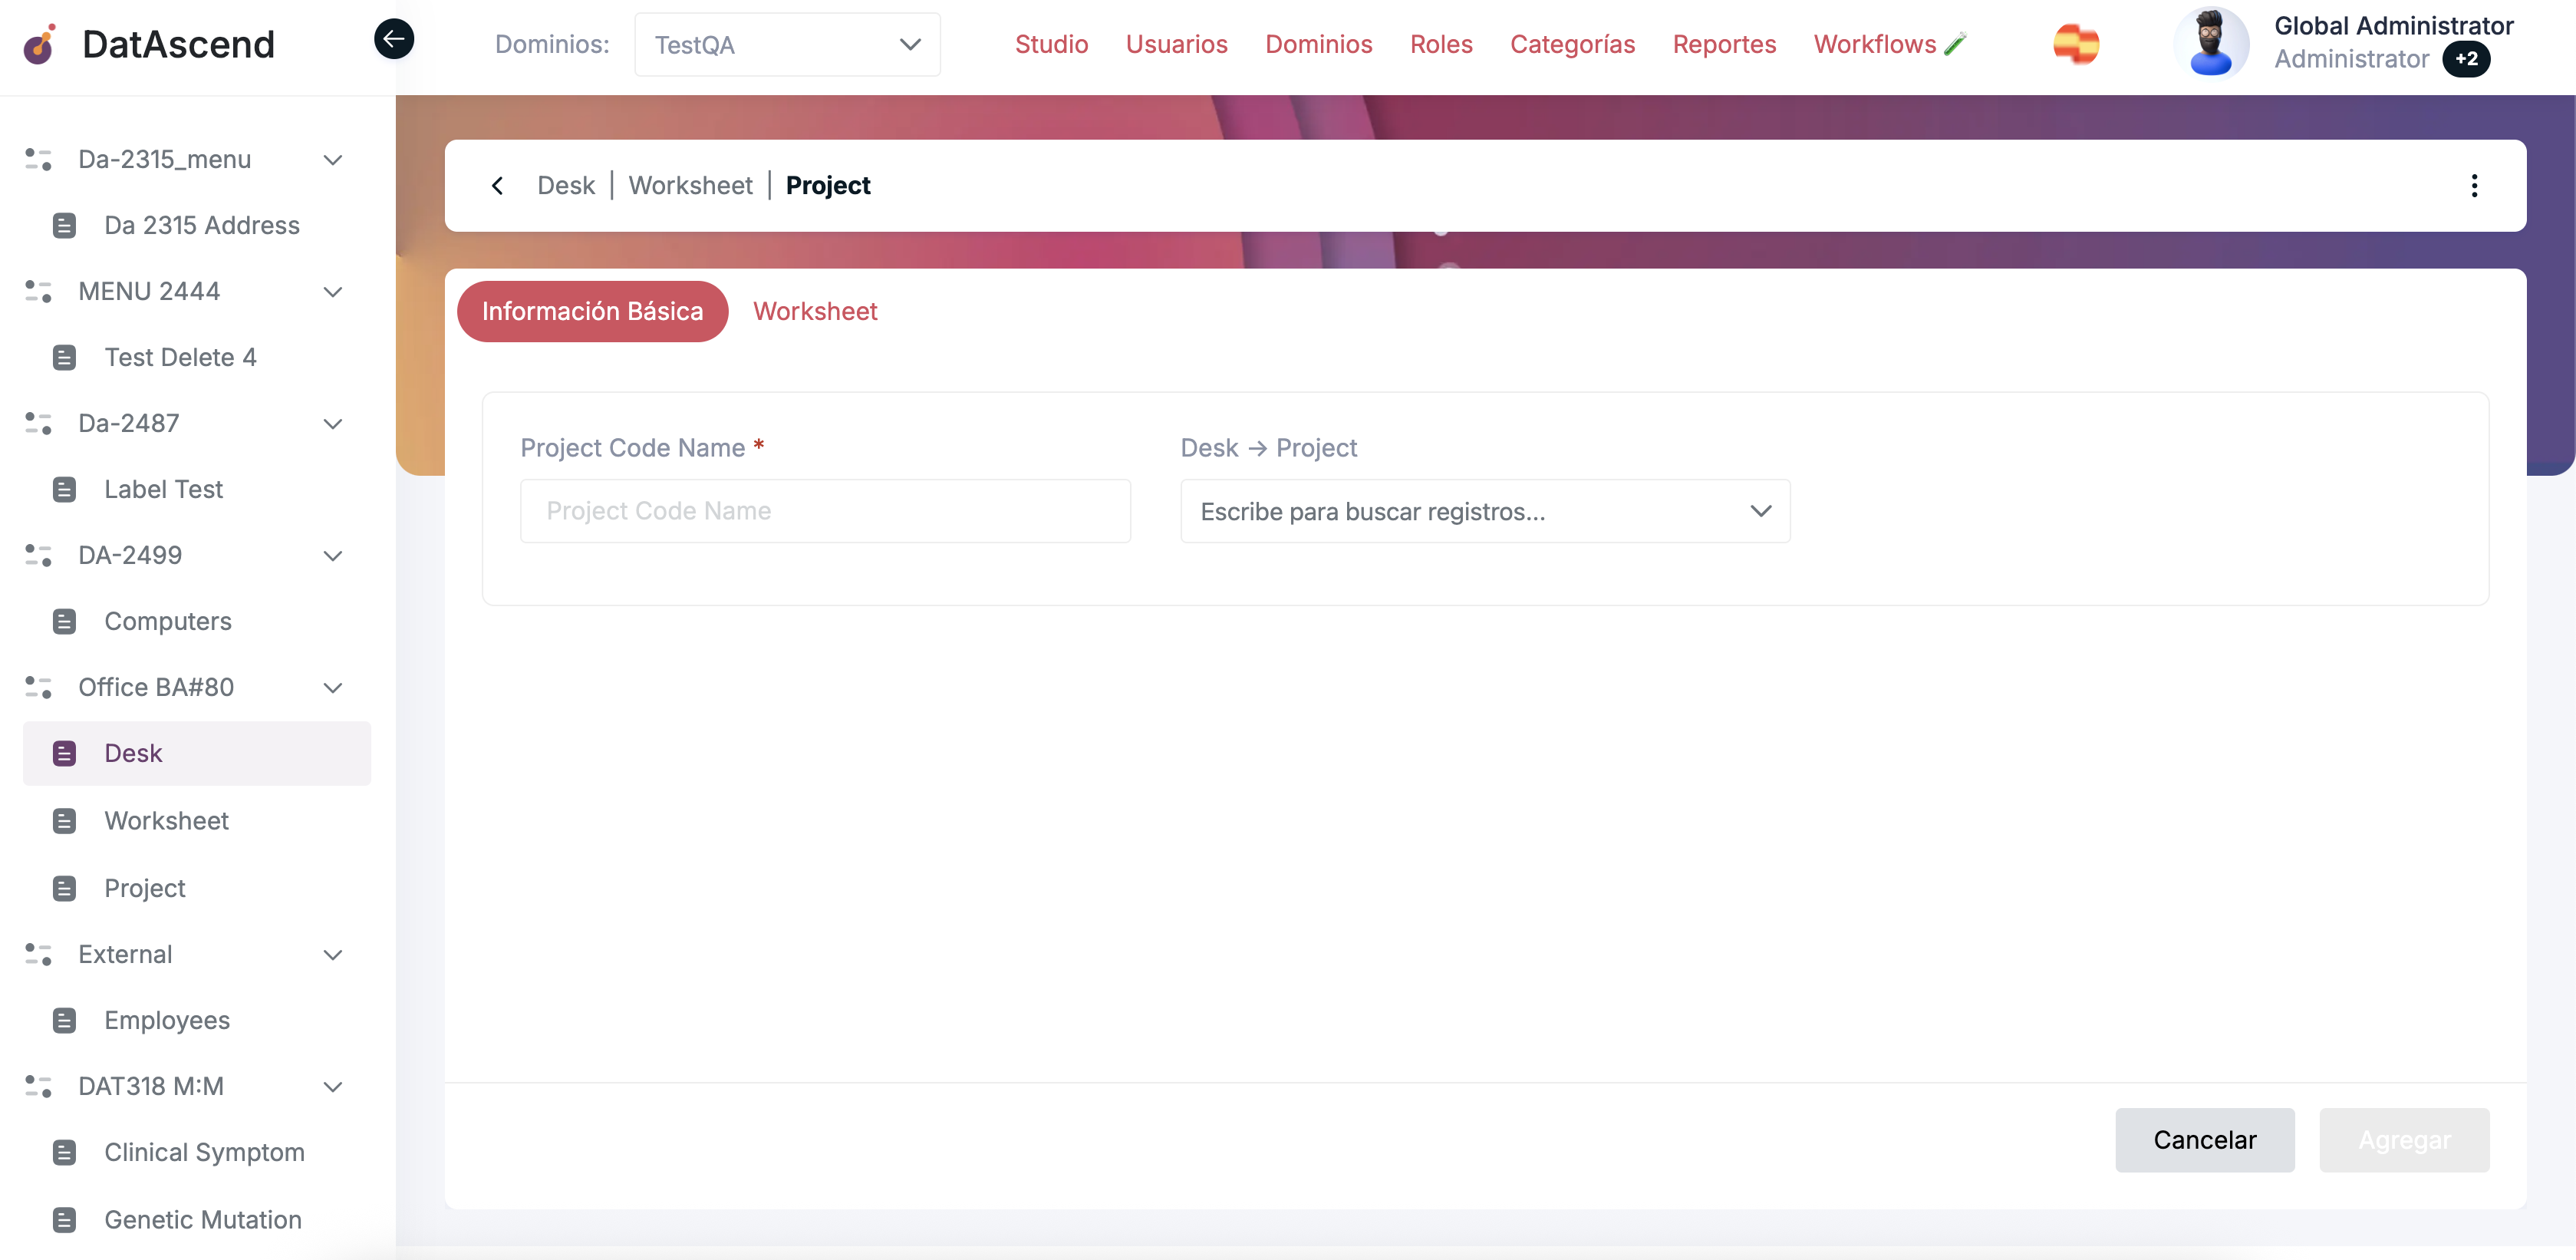Click the Spanish flag language icon
The image size is (2576, 1260).
[2077, 44]
